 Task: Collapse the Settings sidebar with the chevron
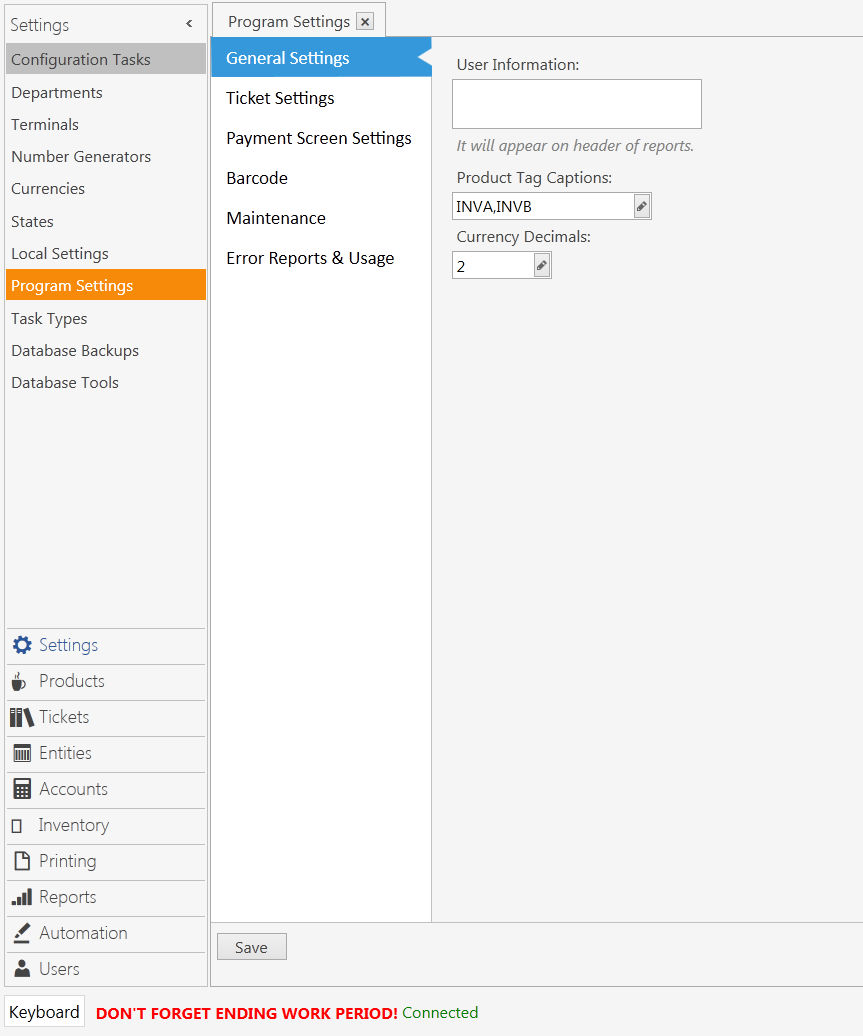point(188,24)
